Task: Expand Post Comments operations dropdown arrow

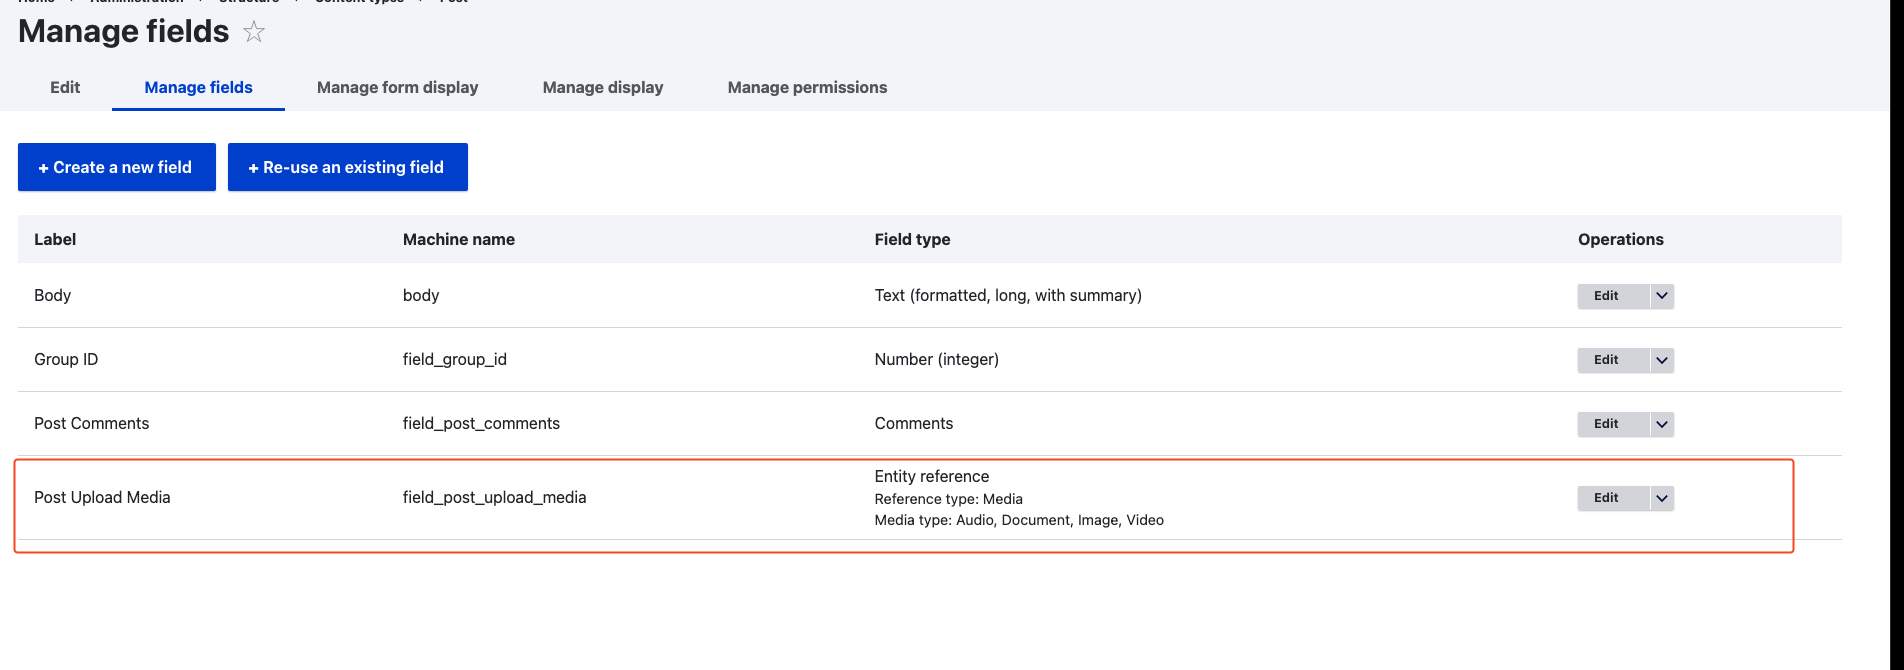Action: [1662, 424]
